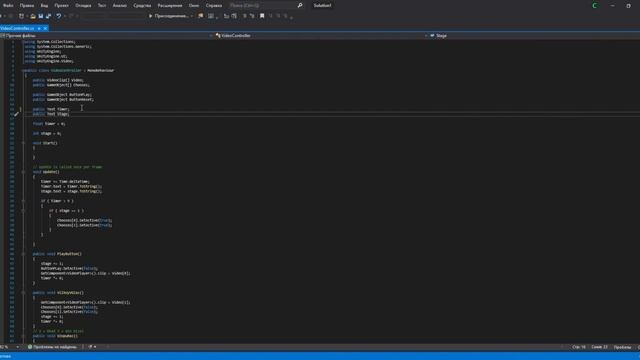Image resolution: width=640 pixels, height=360 pixels.
Task: Click the no issues found status indicator
Action: pyautogui.click(x=52, y=347)
